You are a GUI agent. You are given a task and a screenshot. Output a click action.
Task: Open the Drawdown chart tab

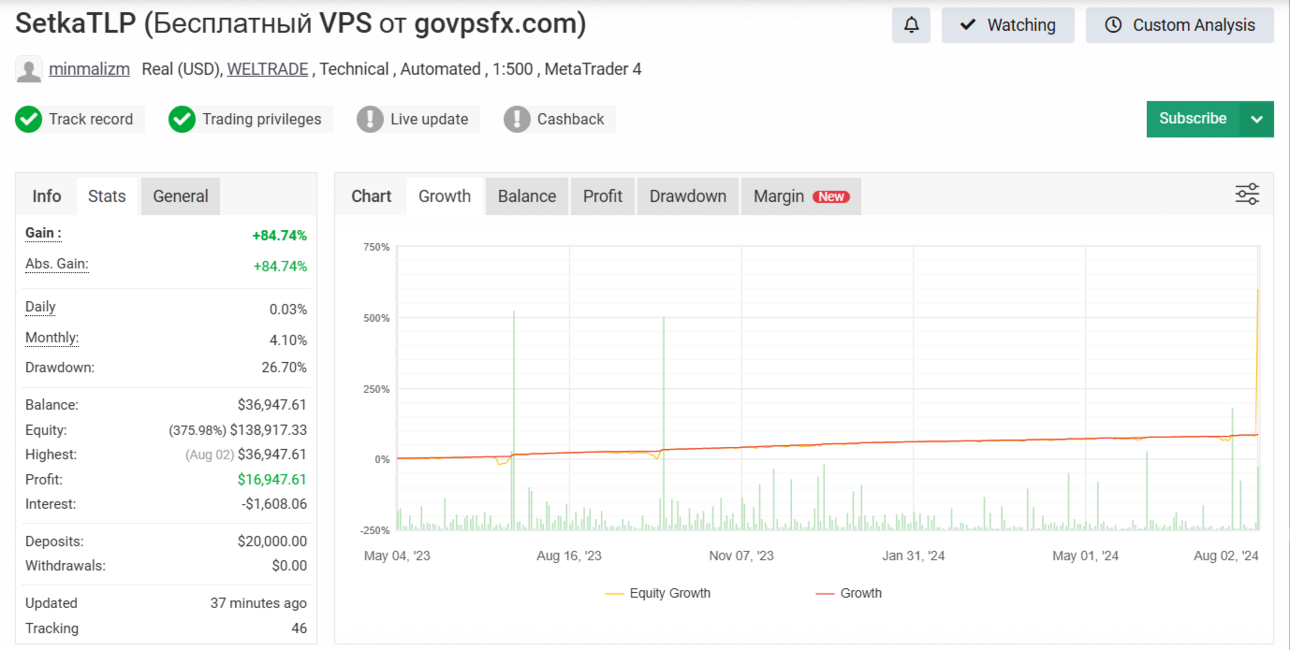pyautogui.click(x=688, y=196)
